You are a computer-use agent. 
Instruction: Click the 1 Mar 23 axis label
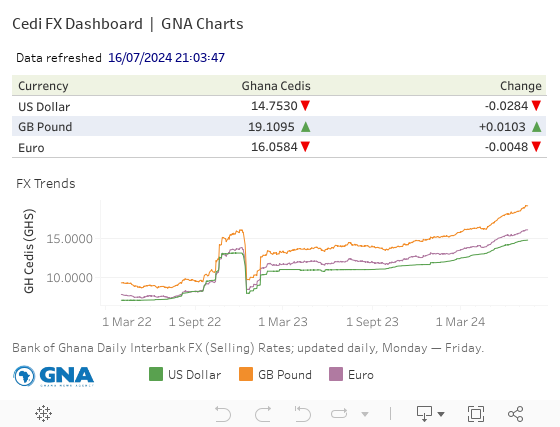[x=283, y=322]
